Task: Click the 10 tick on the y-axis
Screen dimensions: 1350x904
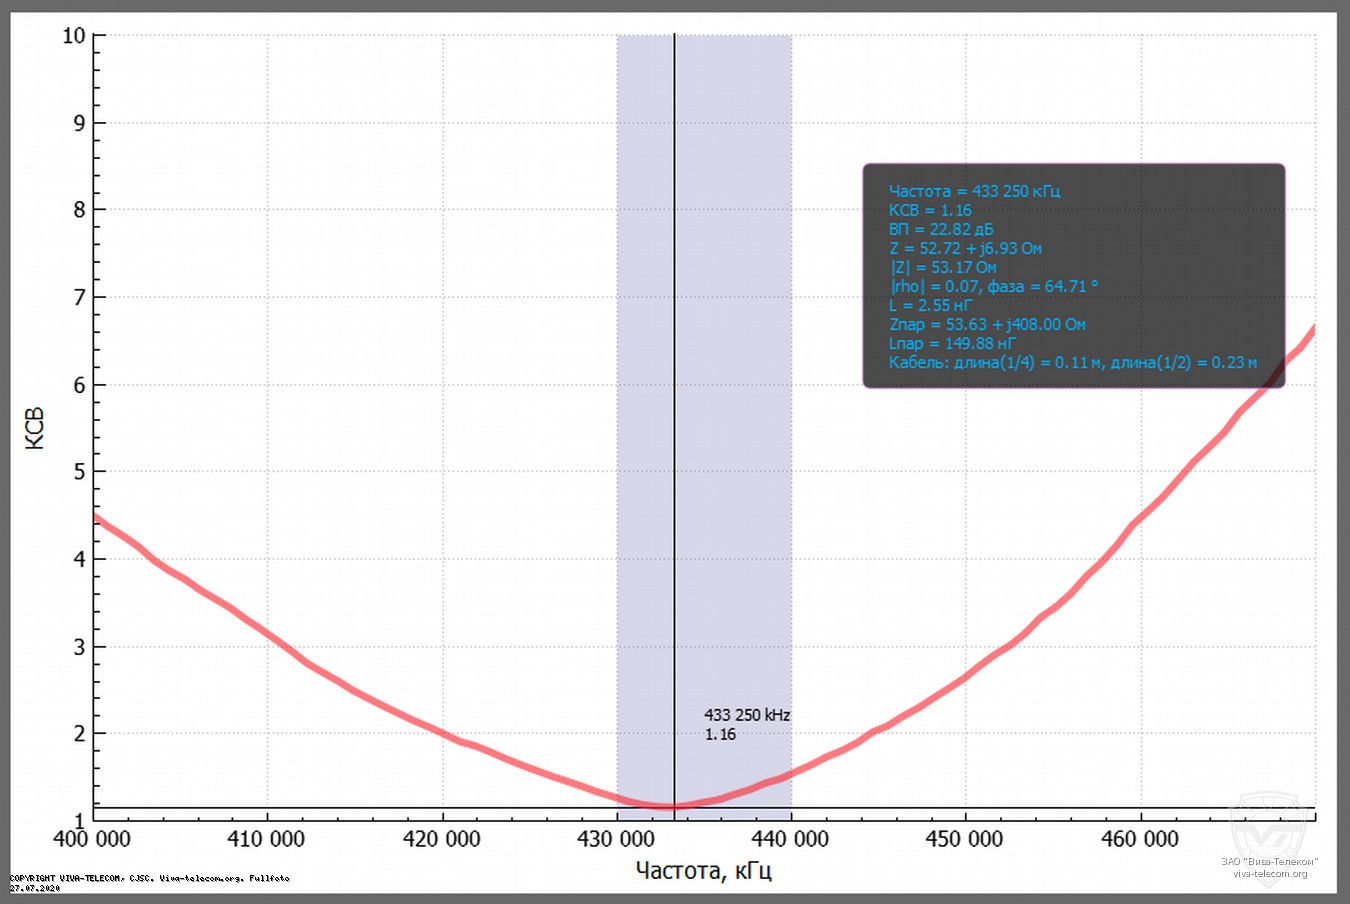Action: [x=73, y=36]
